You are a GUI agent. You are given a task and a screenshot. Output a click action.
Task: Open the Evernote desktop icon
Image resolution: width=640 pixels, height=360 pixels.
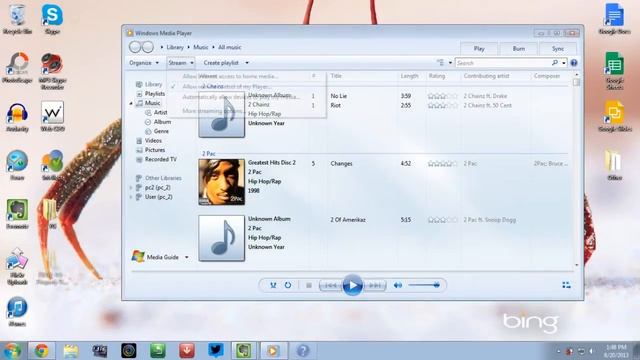coord(17,214)
